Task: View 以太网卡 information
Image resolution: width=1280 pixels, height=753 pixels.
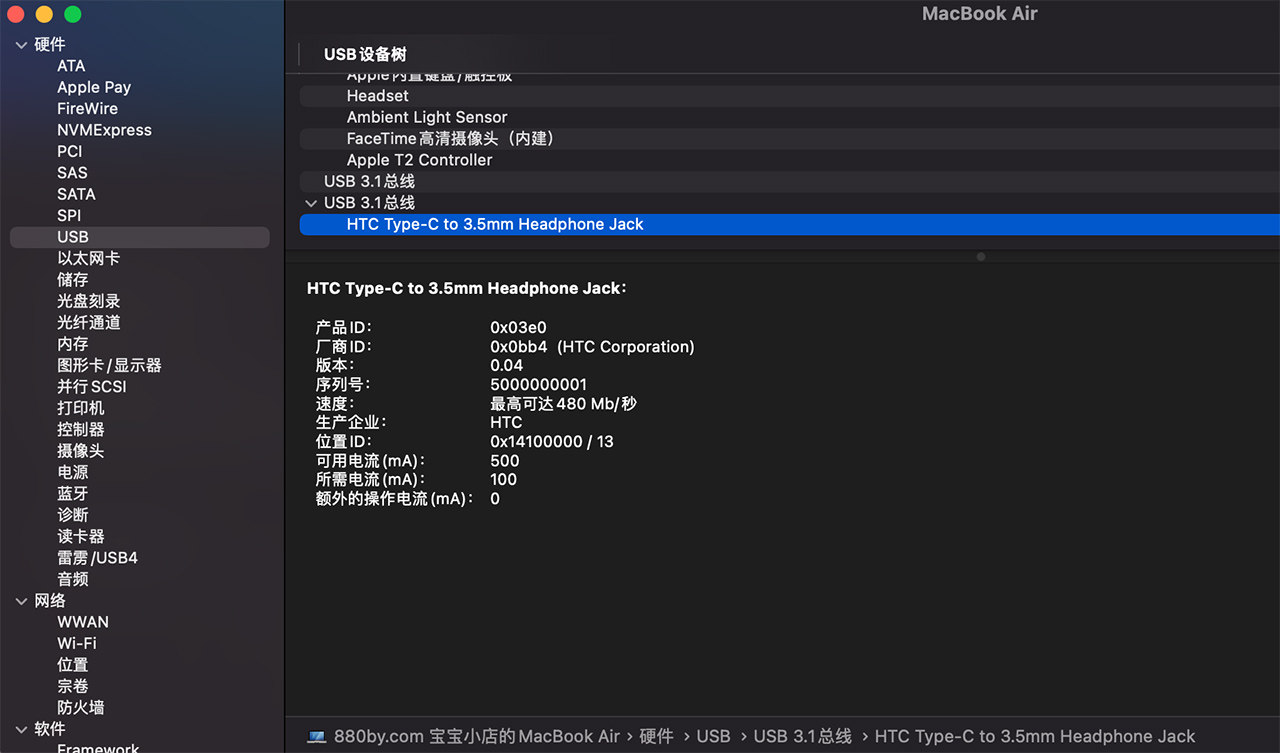Action: 88,258
